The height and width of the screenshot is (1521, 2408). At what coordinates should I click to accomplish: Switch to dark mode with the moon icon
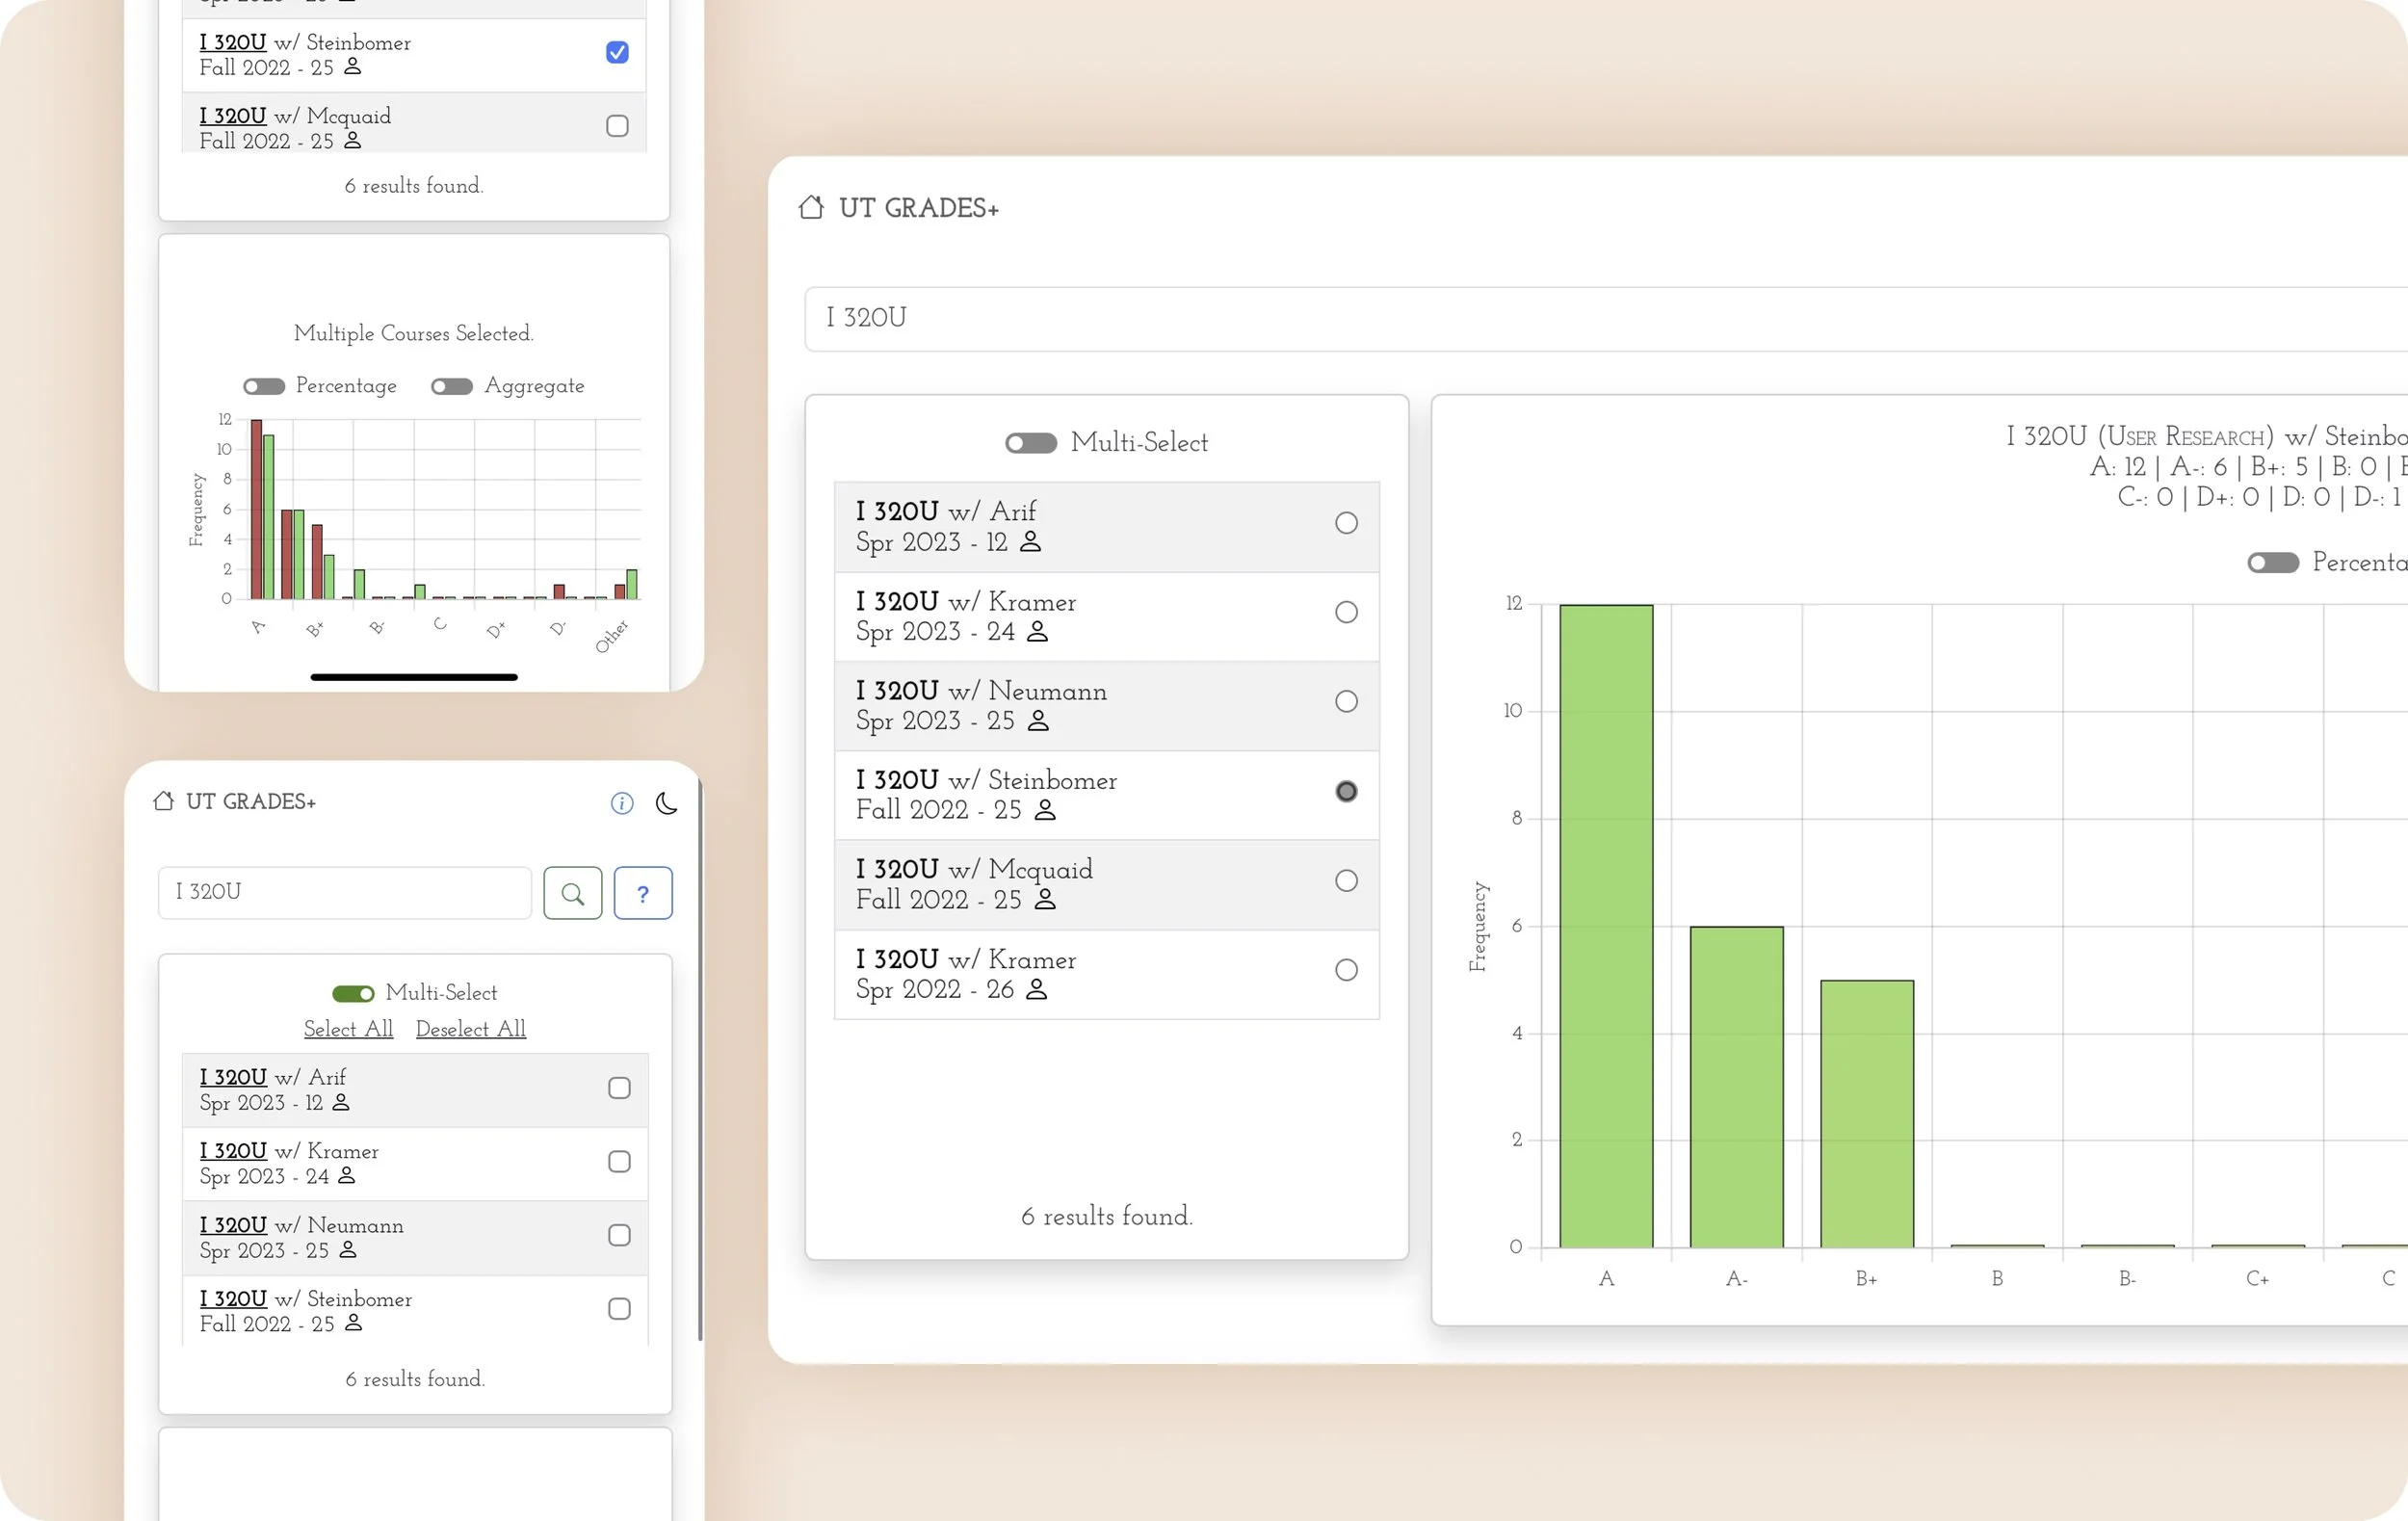666,803
